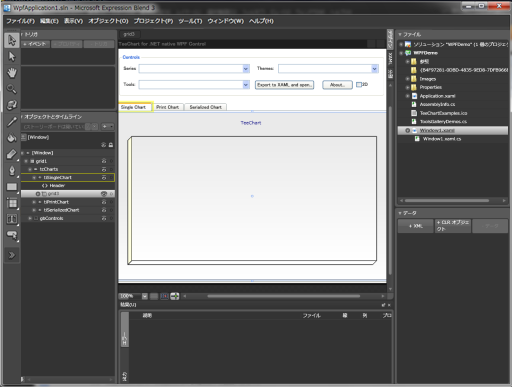
Task: Expand the gbControls tree node
Action: [x=30, y=218]
